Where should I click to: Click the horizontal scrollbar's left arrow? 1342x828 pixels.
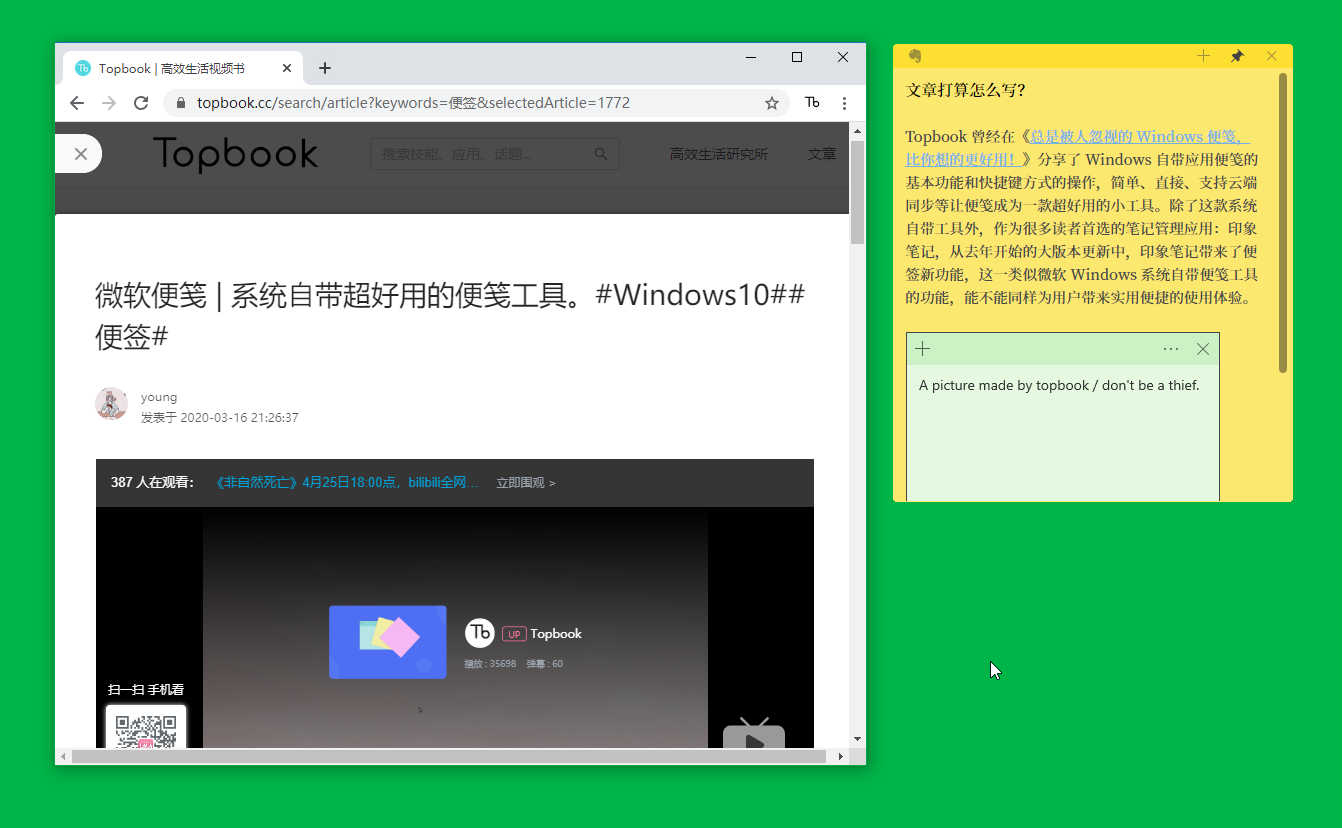pyautogui.click(x=63, y=757)
